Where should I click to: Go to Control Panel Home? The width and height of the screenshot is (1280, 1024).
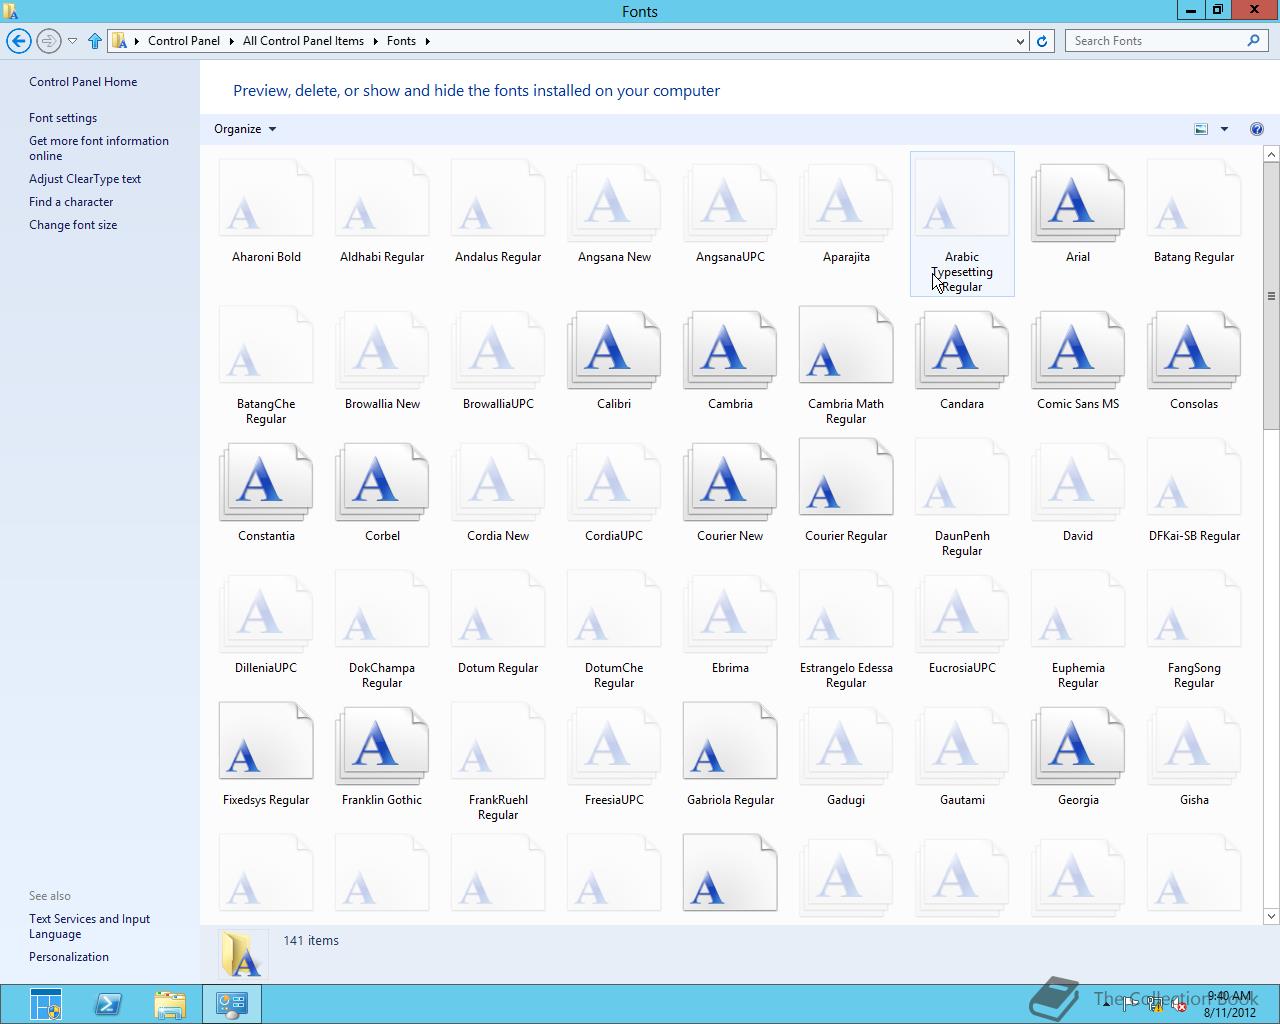point(83,82)
